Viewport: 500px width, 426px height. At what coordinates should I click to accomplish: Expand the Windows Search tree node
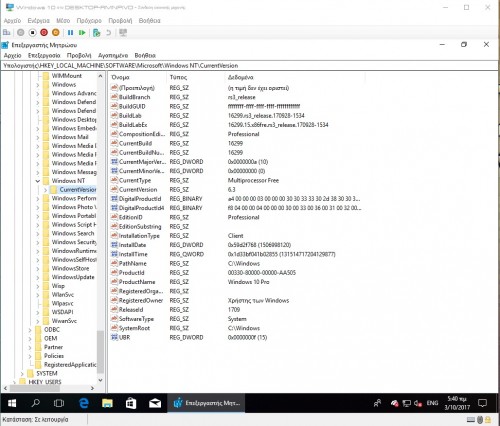[37, 234]
